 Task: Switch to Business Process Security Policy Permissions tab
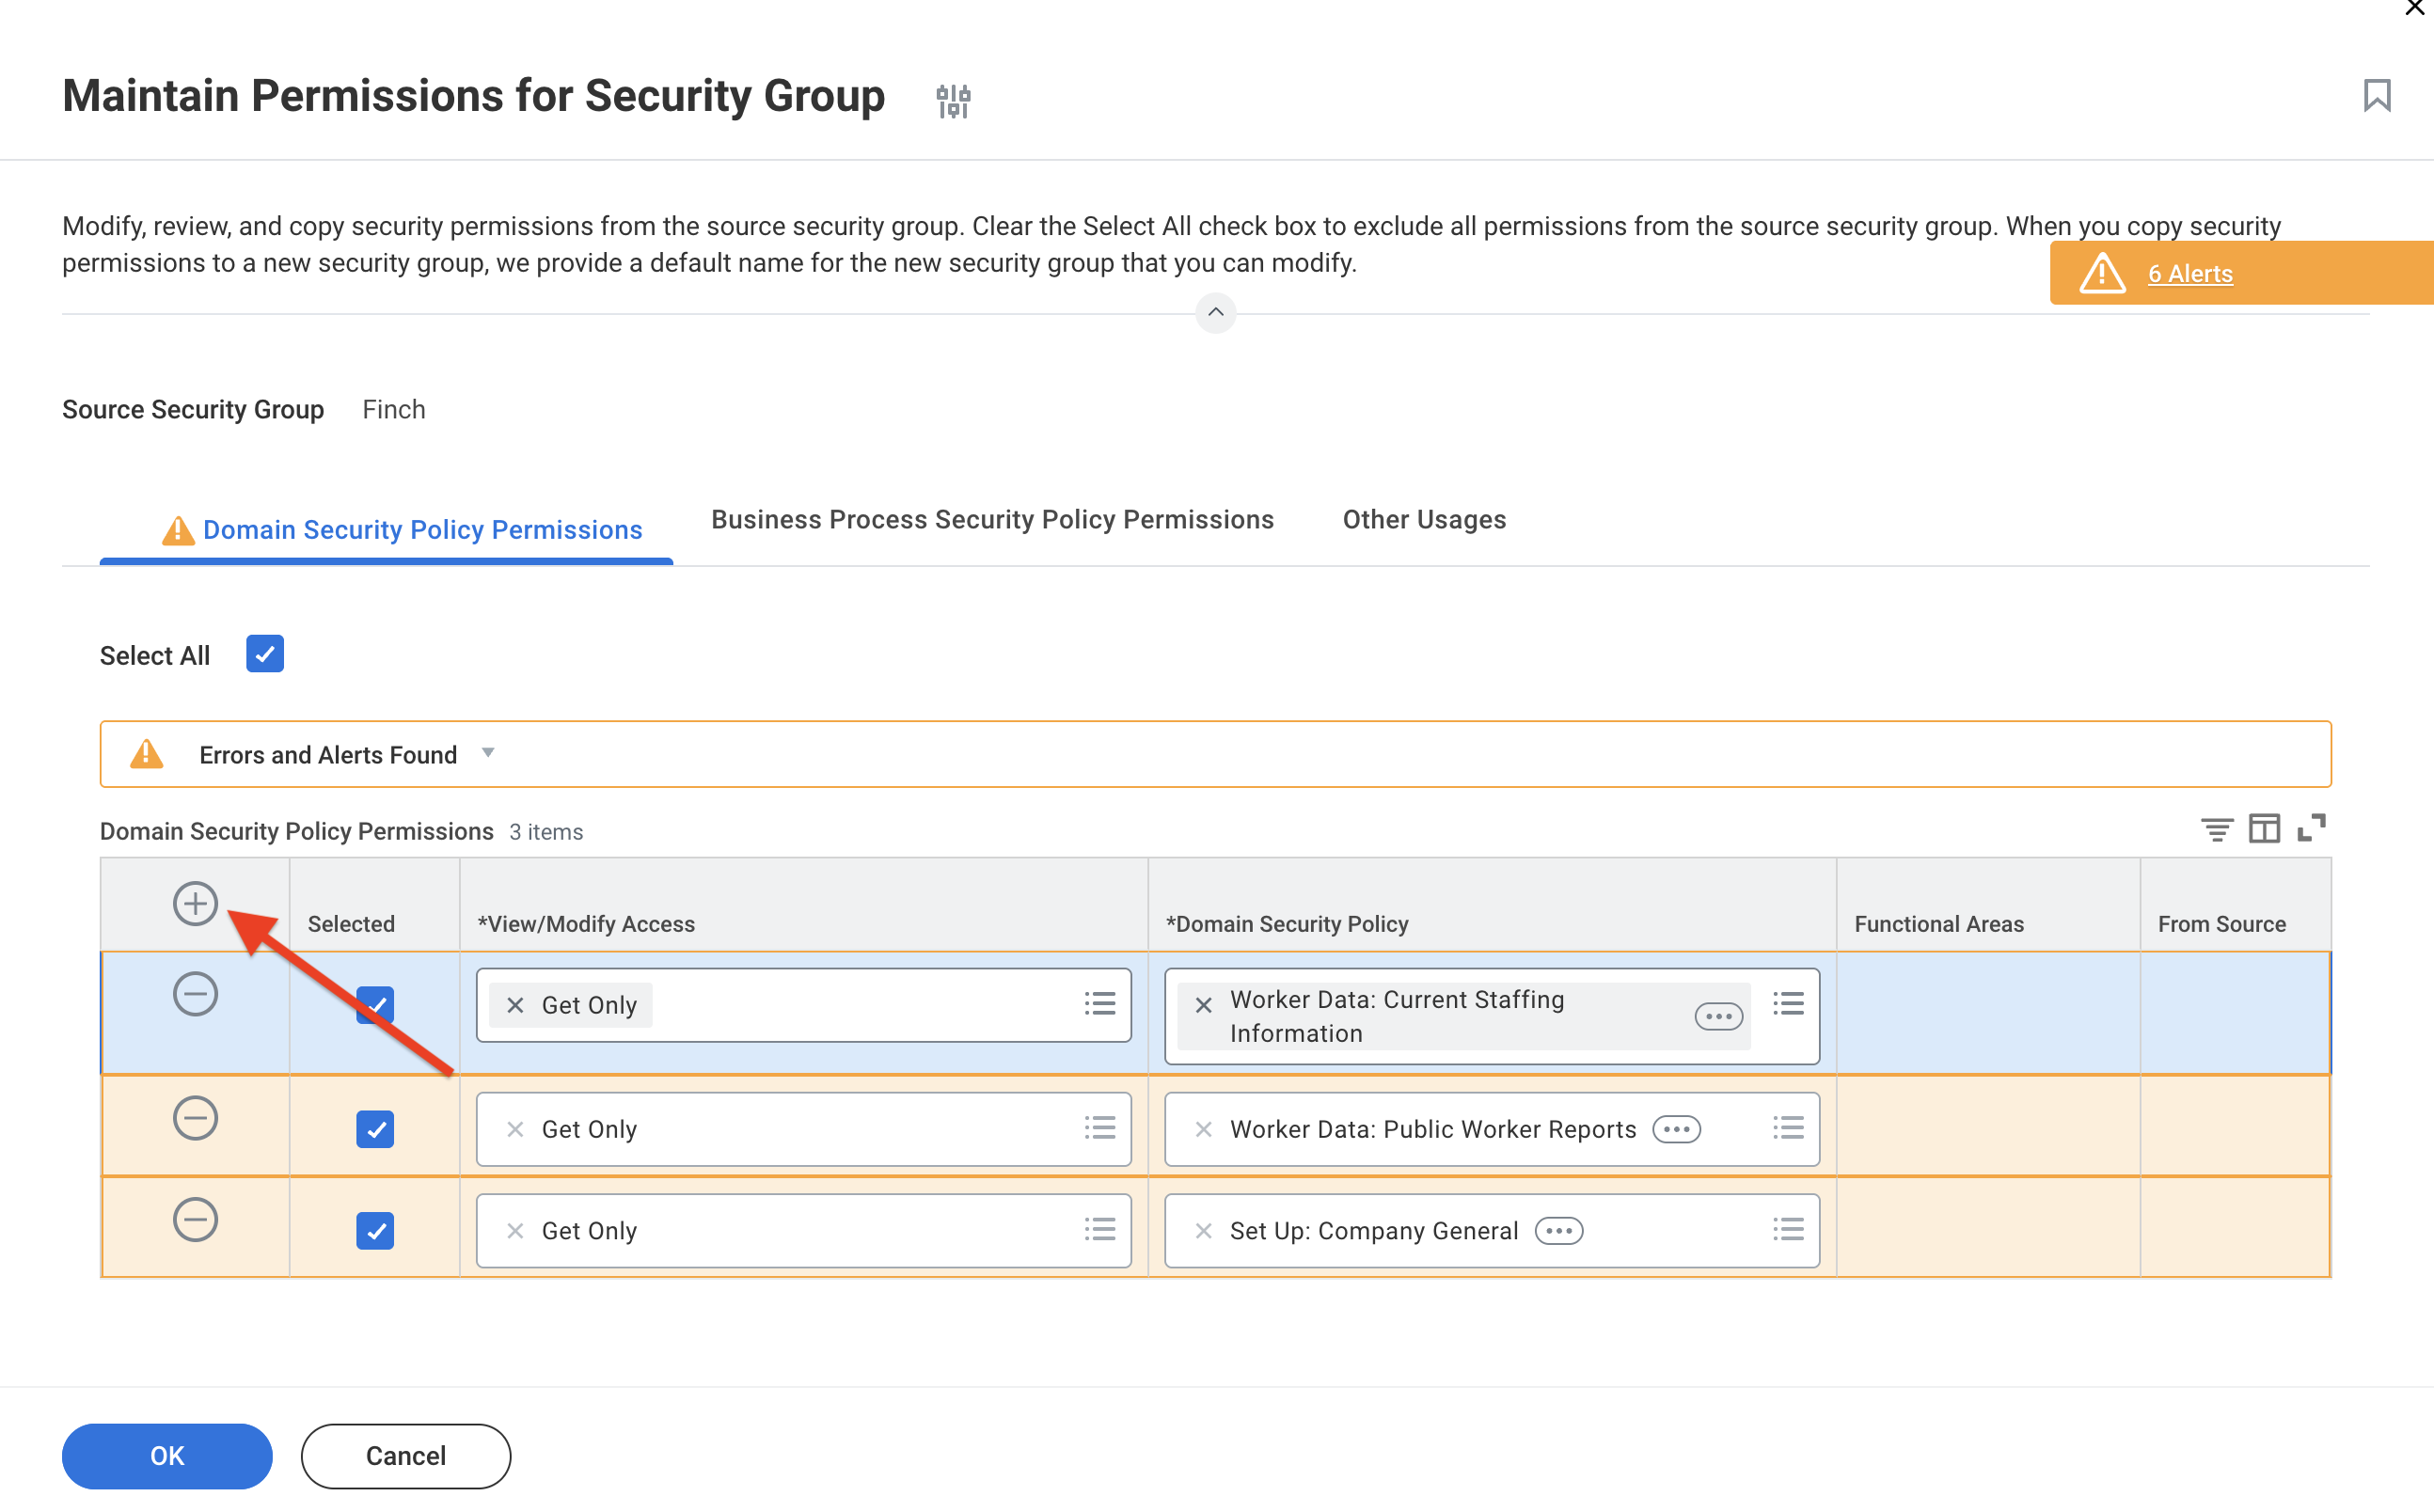pos(992,519)
